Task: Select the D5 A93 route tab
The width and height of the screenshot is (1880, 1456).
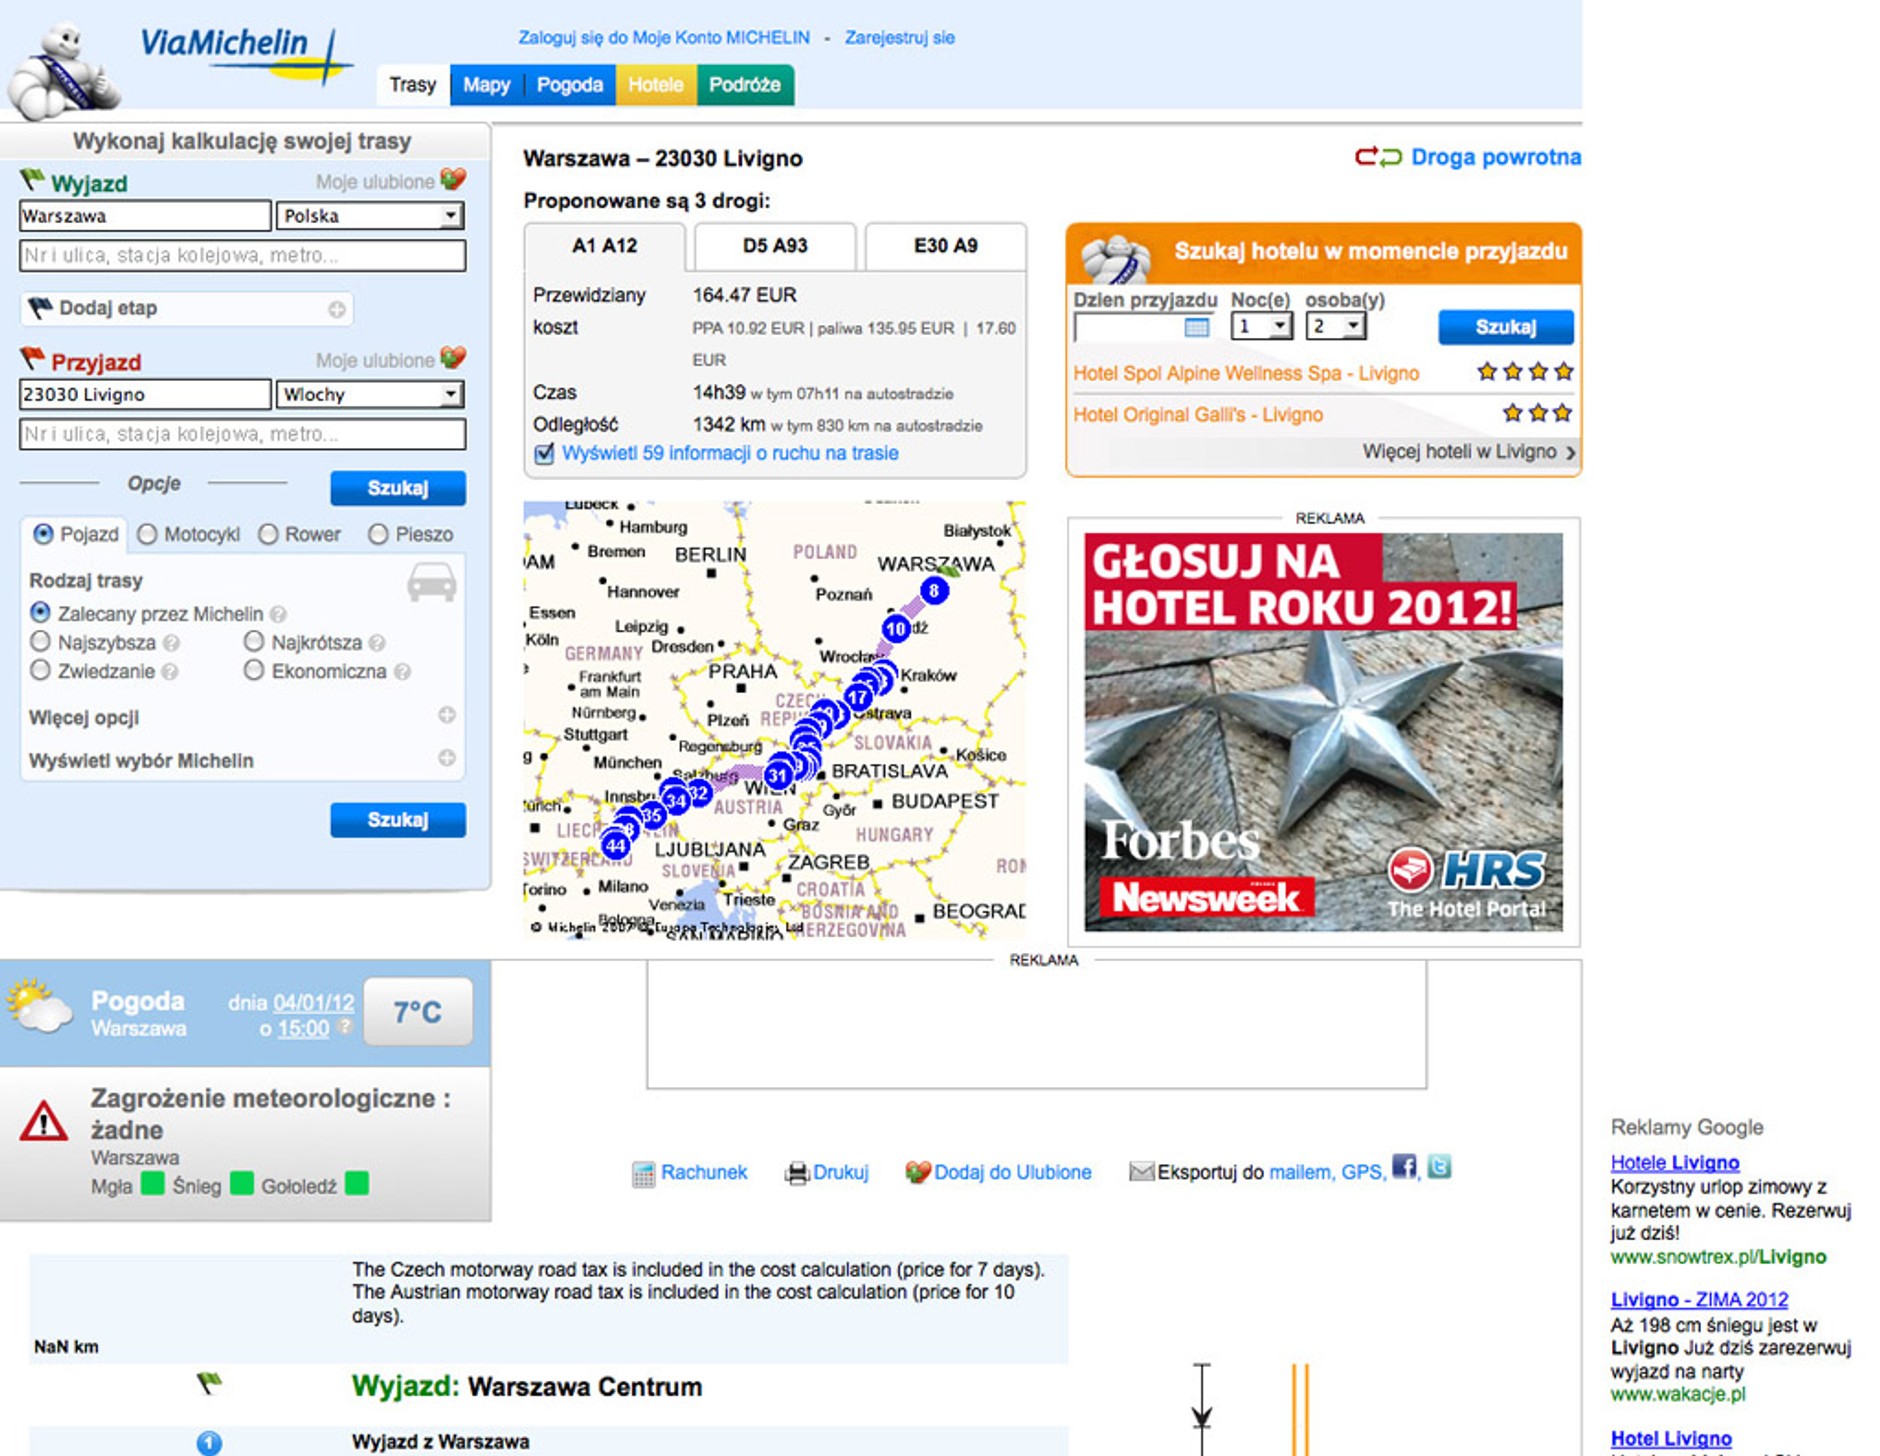Action: tap(774, 246)
